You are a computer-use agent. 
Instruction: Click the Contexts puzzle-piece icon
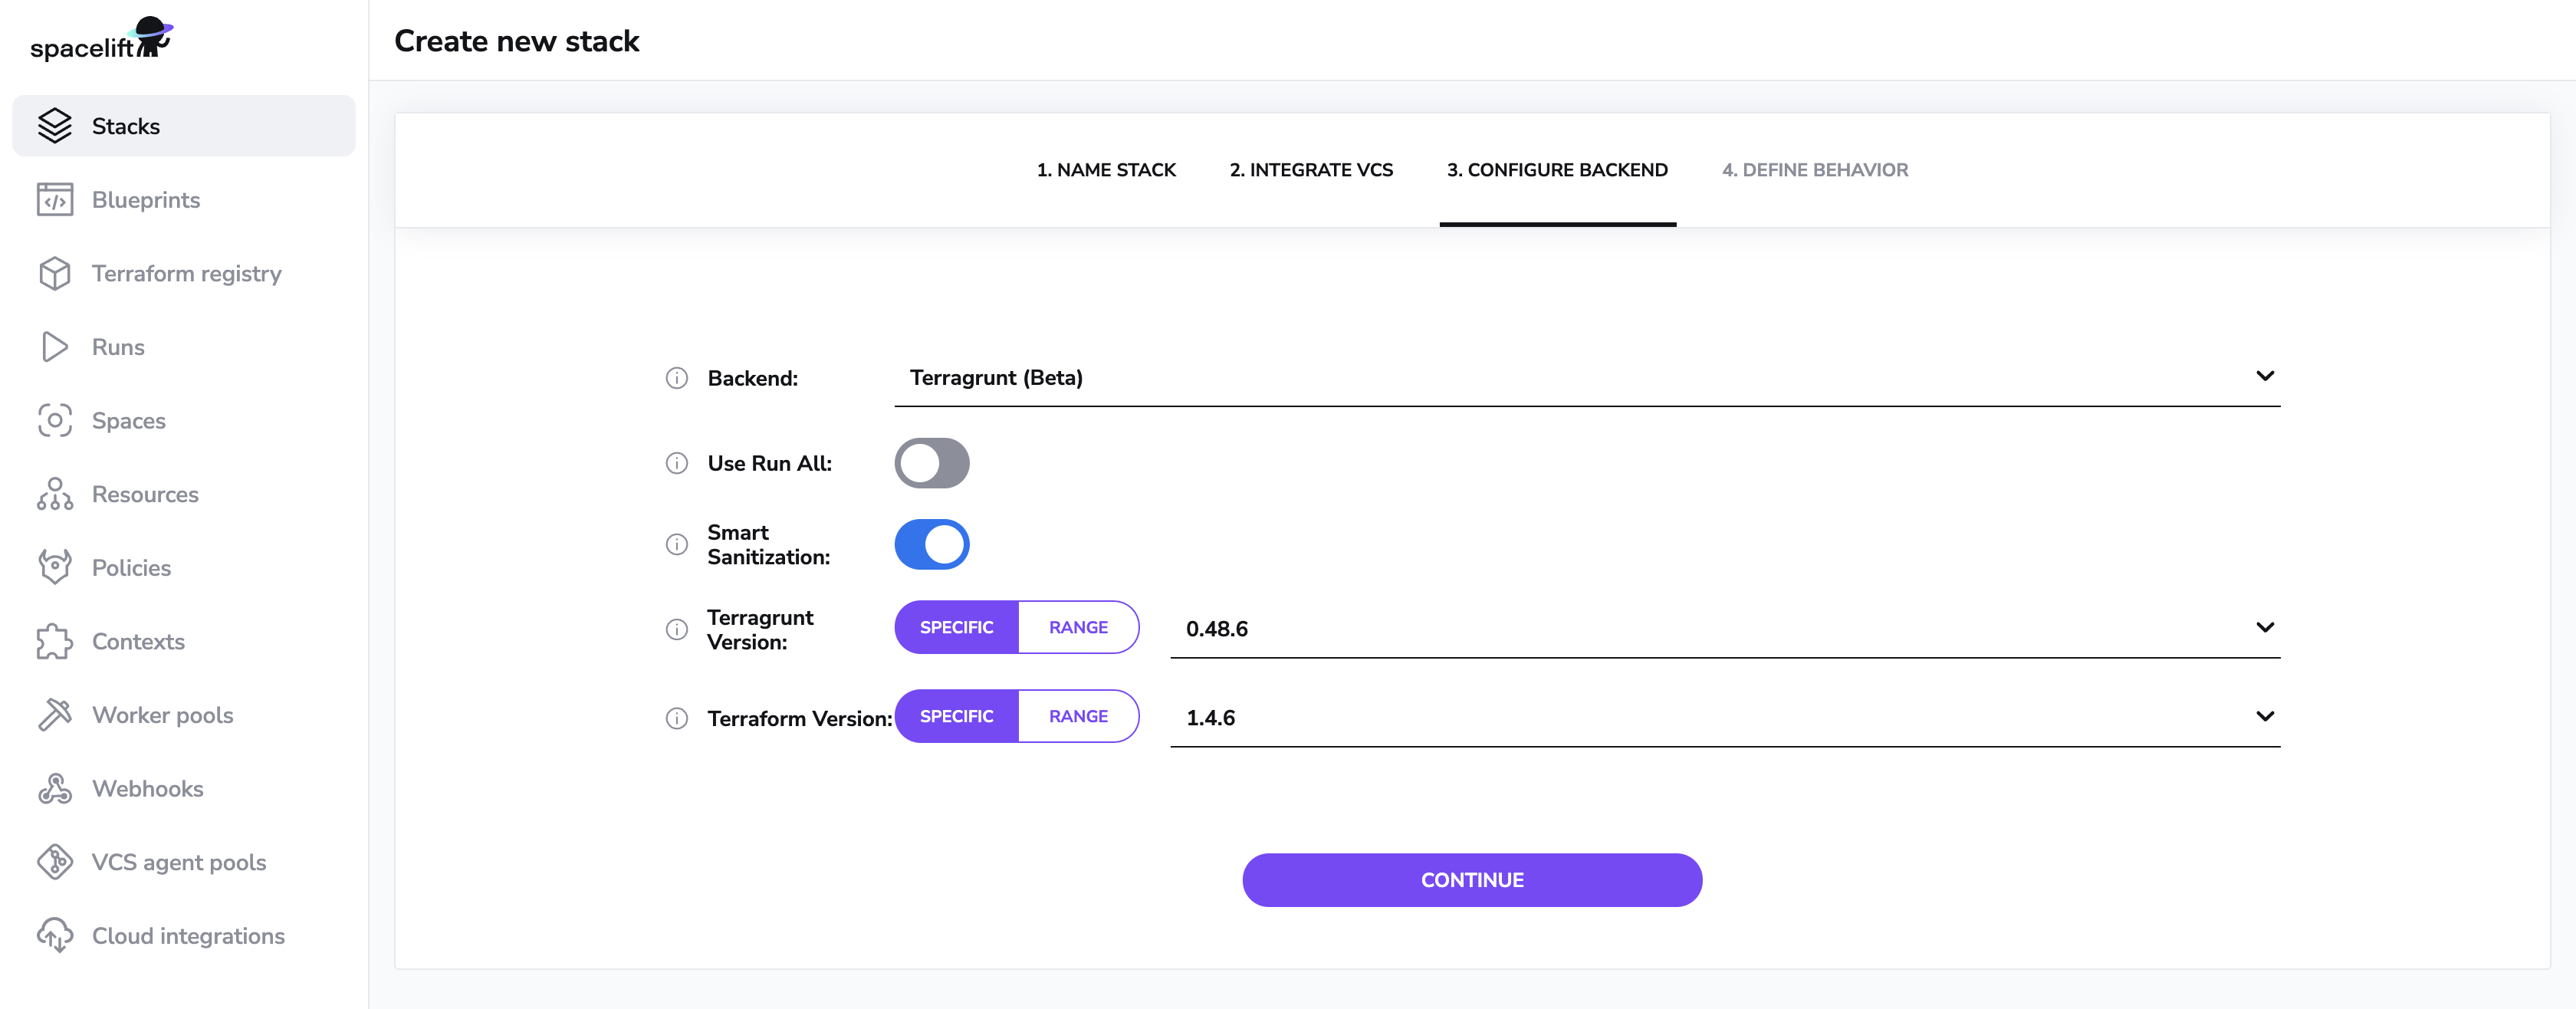pyautogui.click(x=54, y=641)
